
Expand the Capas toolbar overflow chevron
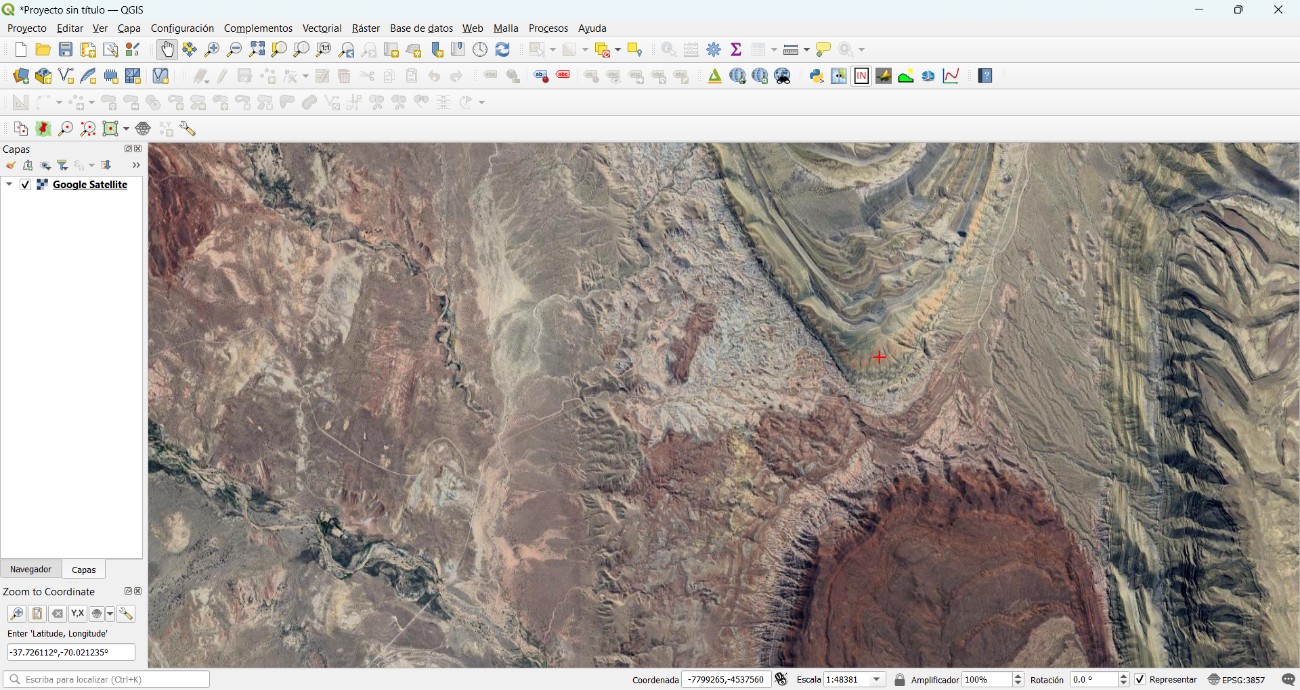[136, 166]
